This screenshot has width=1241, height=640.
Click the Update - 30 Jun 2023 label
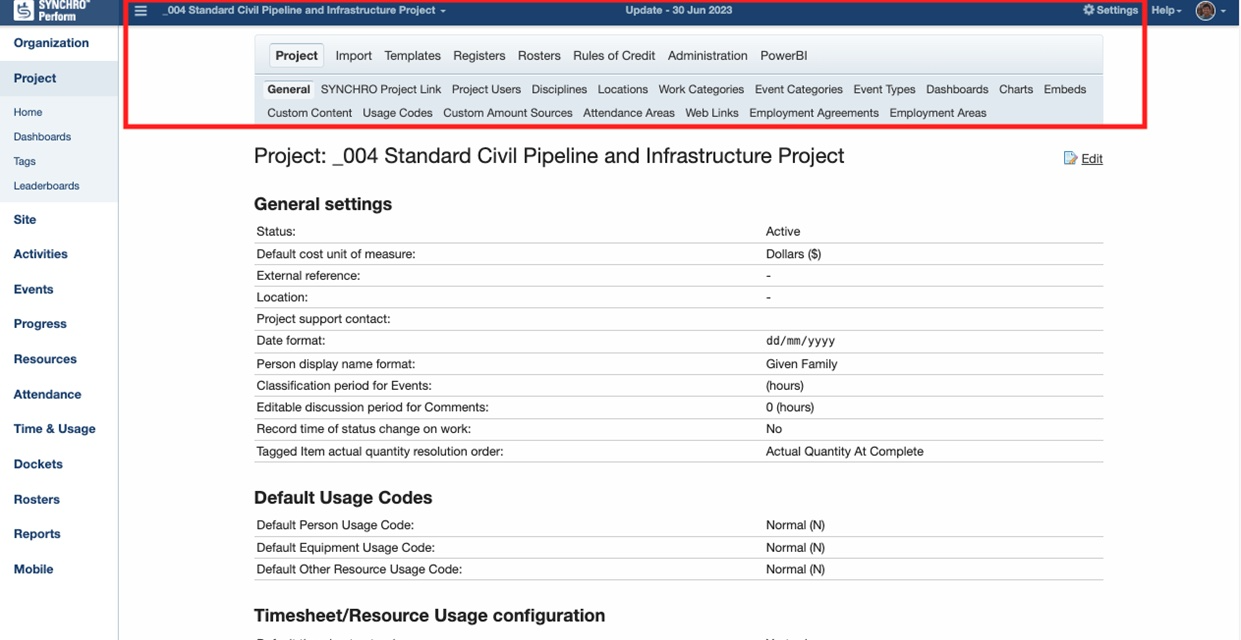pyautogui.click(x=678, y=10)
